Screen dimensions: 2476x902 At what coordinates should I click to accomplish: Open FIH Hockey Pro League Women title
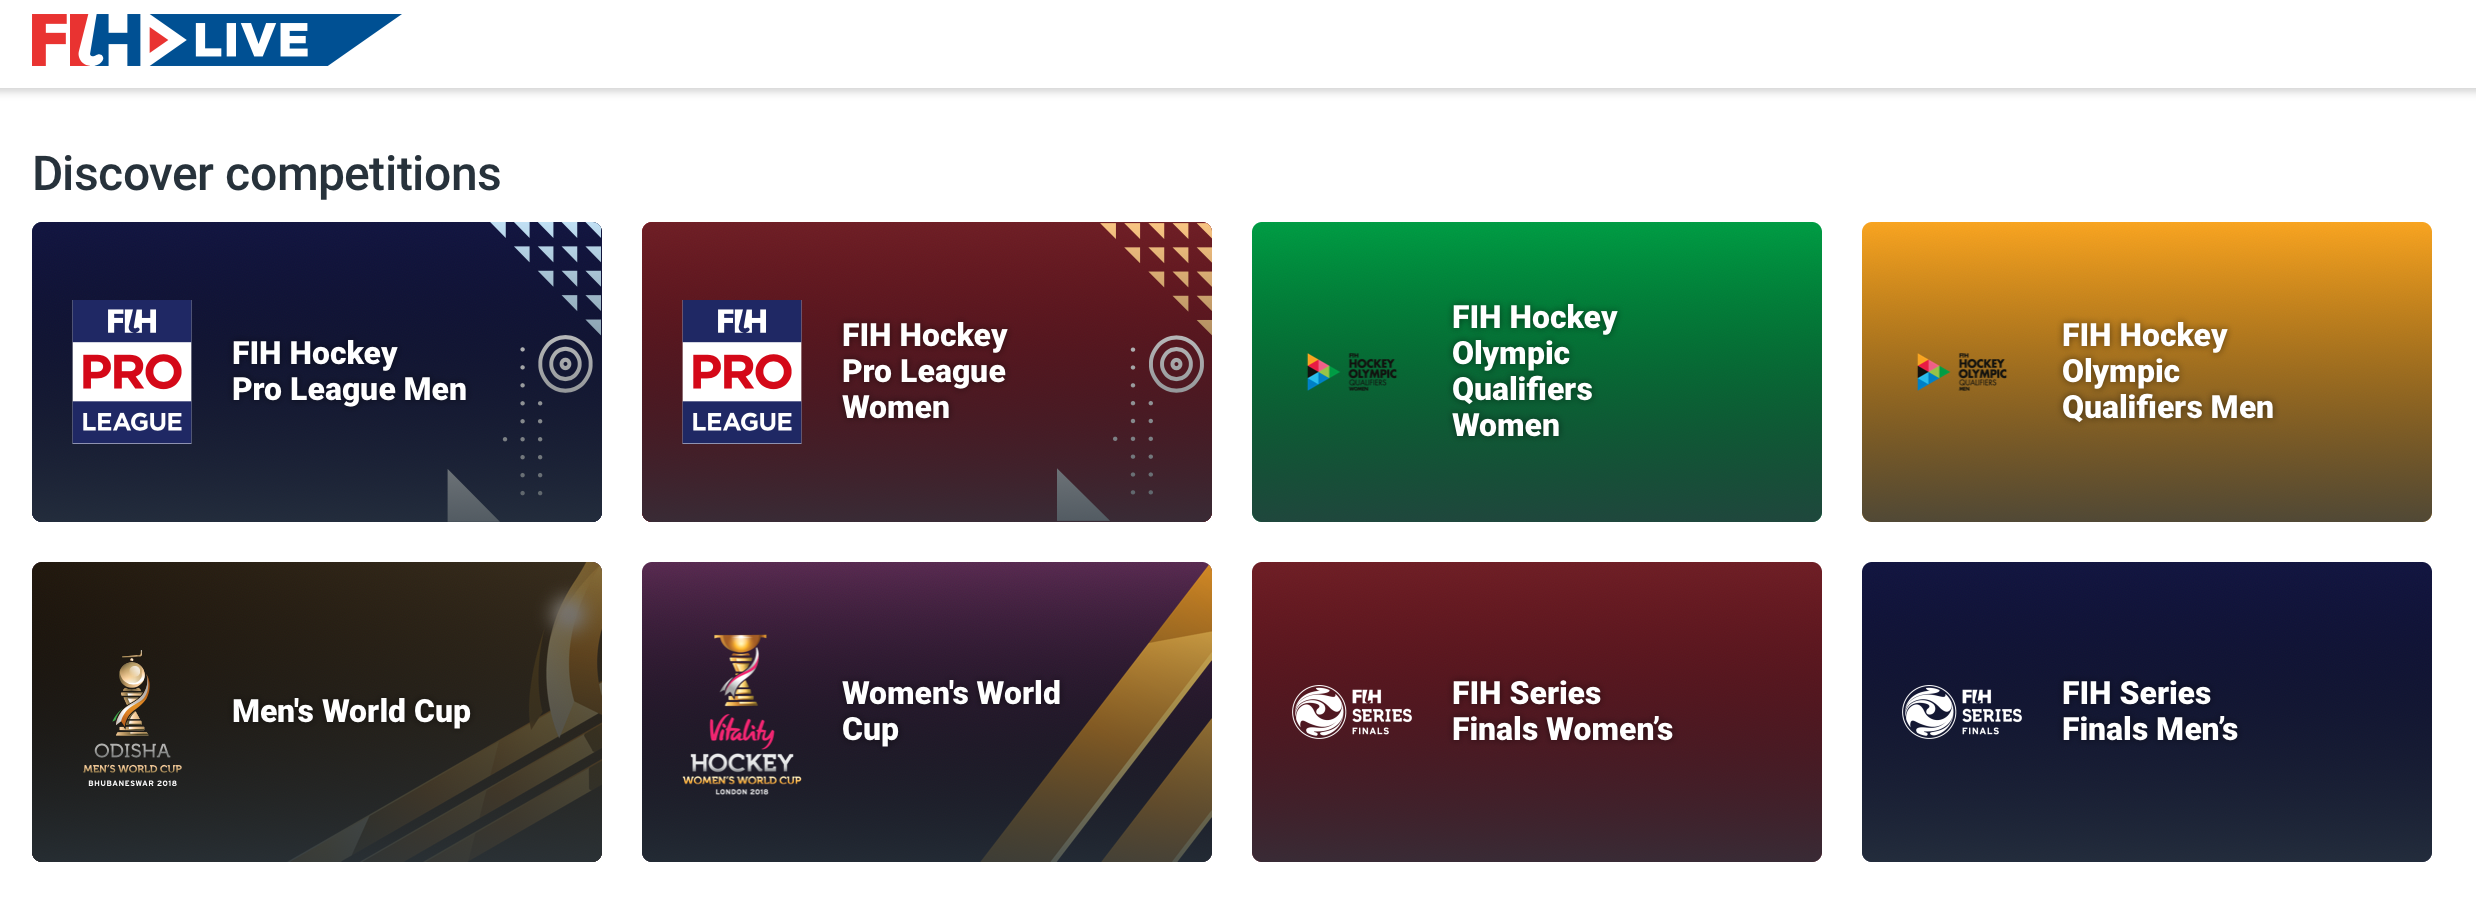(x=925, y=371)
